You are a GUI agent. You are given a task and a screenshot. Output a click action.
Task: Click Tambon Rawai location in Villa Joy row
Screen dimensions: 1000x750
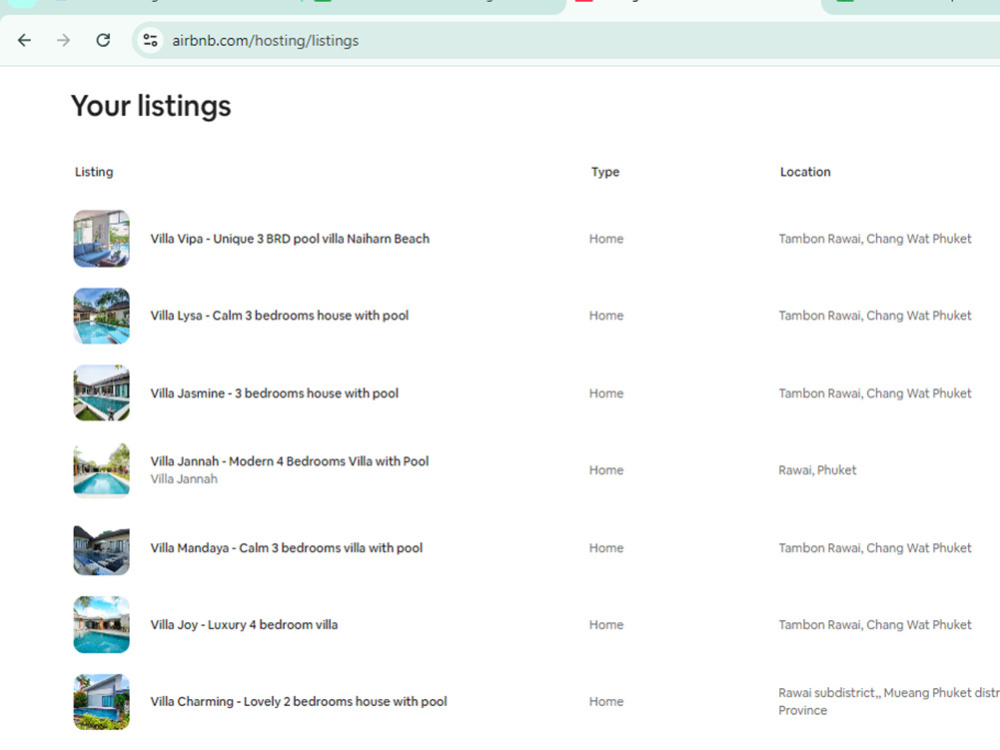coord(875,625)
